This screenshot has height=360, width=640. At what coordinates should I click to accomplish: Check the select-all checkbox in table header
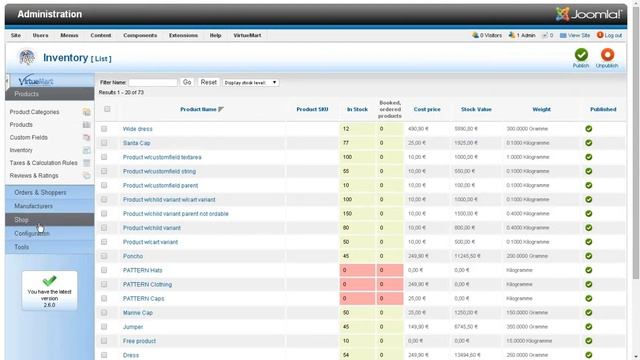(107, 109)
